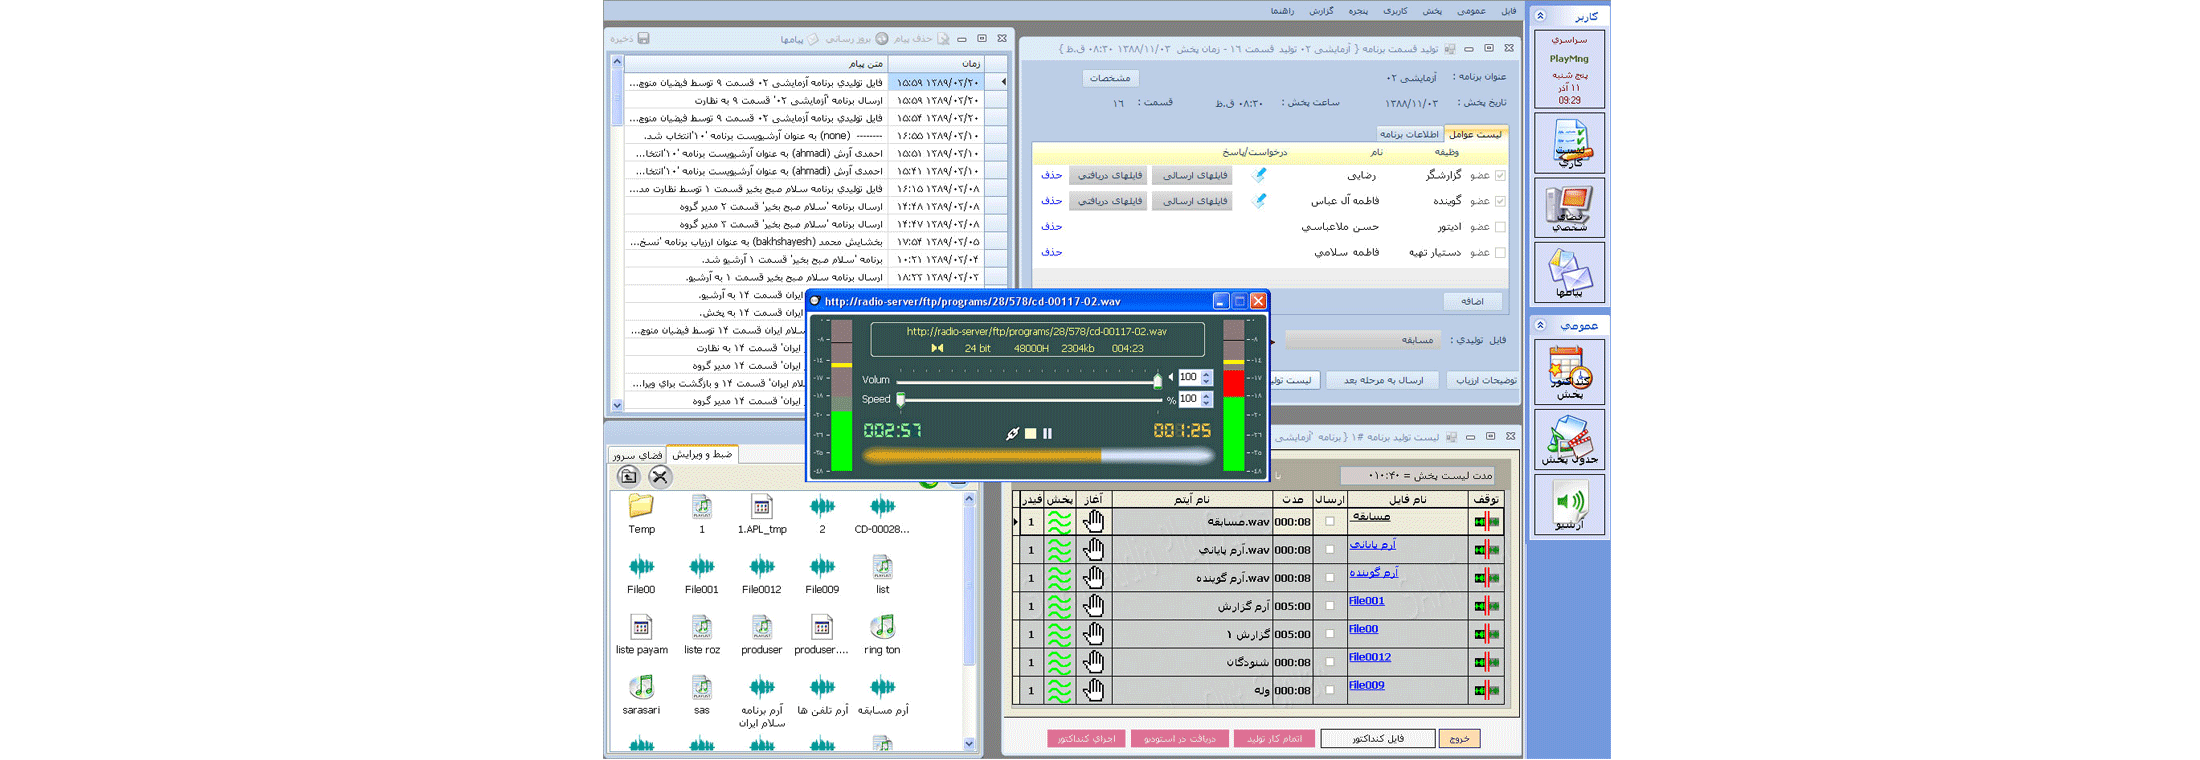Click the اضافه button
Viewport: 2200px width, 760px height.
tap(1472, 301)
